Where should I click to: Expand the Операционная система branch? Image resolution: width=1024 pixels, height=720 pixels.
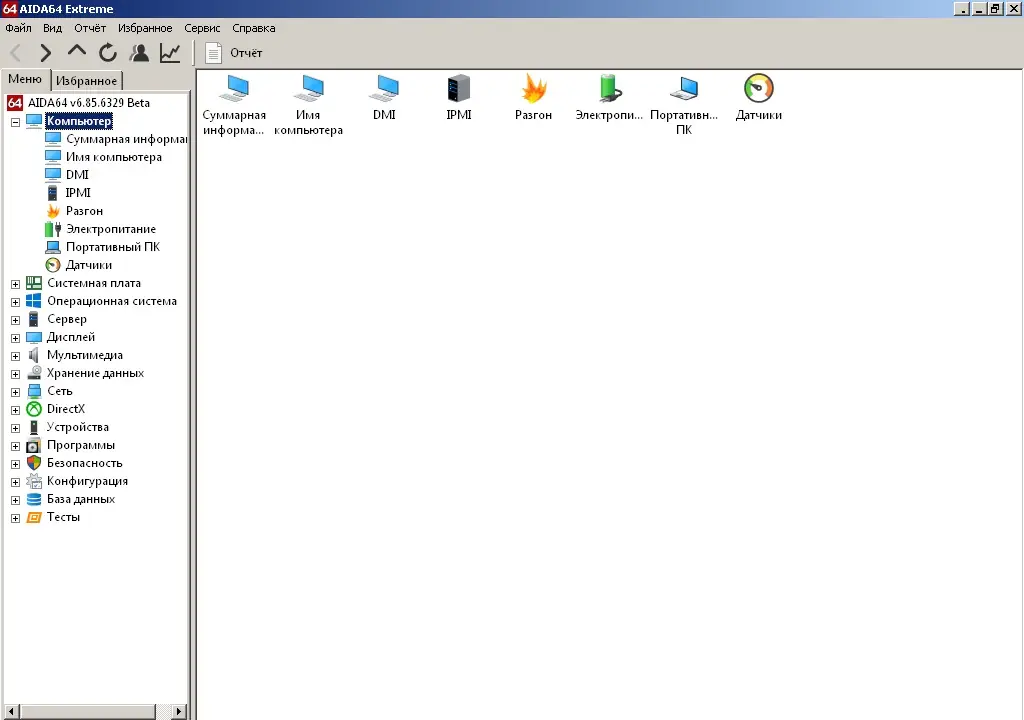15,302
